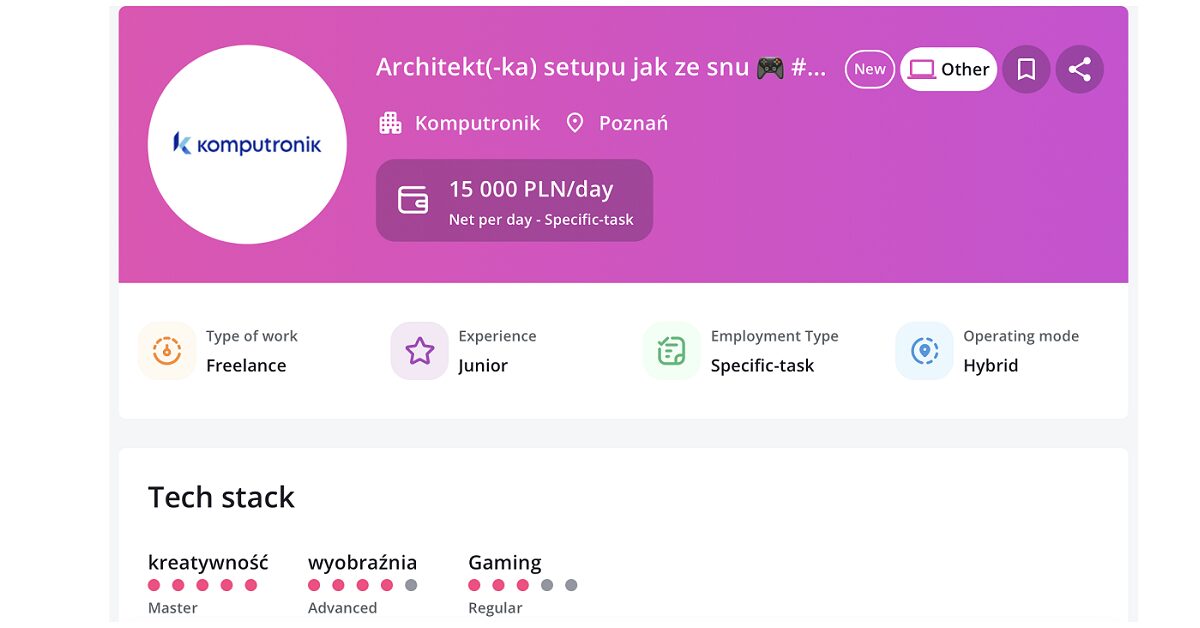The width and height of the screenshot is (1200, 628).
Task: Click the wyobraźnia skill label
Action: click(x=362, y=562)
